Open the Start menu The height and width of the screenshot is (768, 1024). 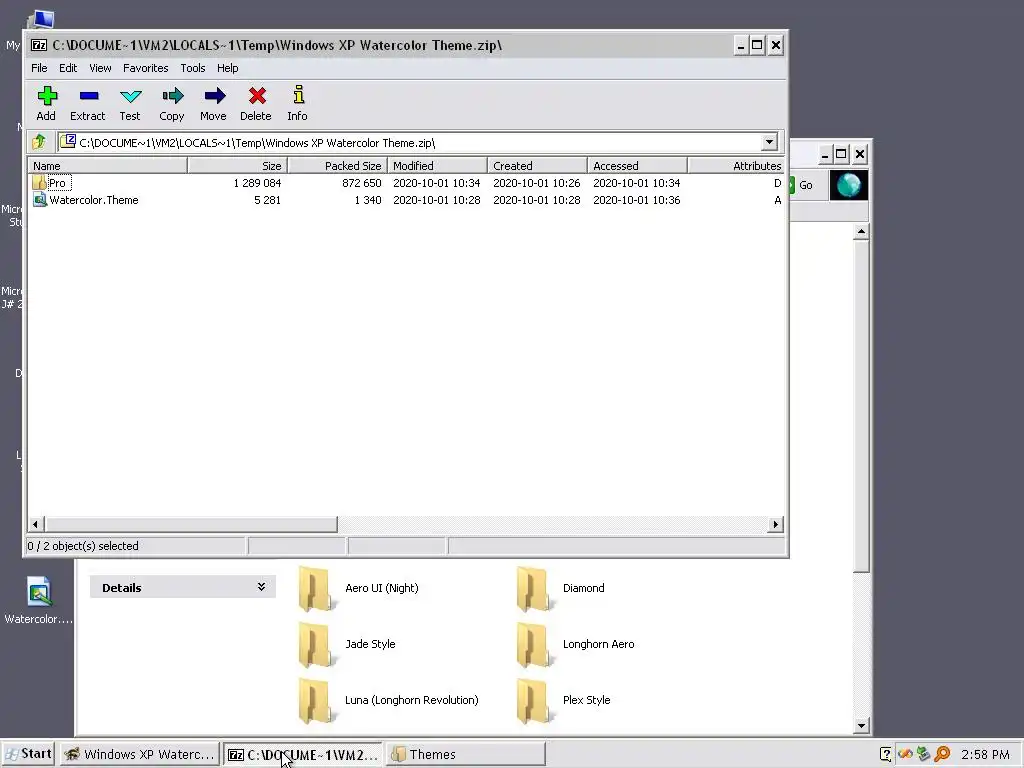click(x=28, y=754)
